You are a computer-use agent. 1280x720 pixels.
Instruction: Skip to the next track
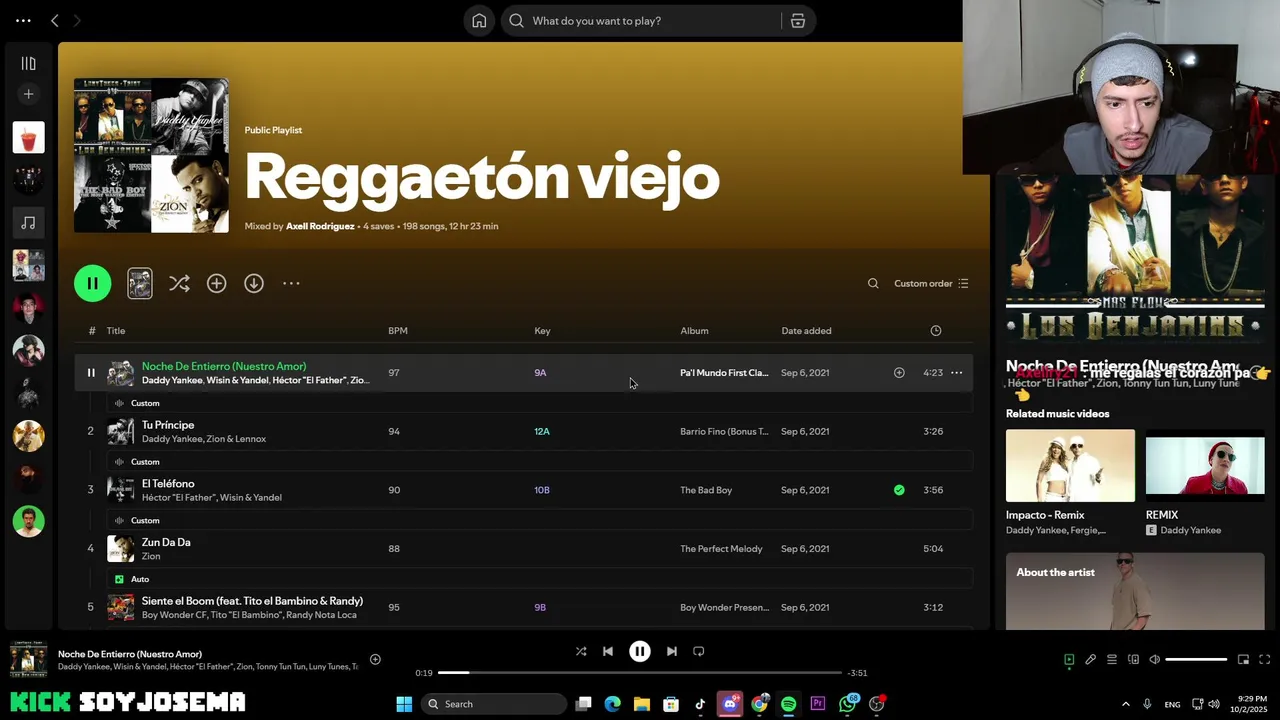[672, 651]
